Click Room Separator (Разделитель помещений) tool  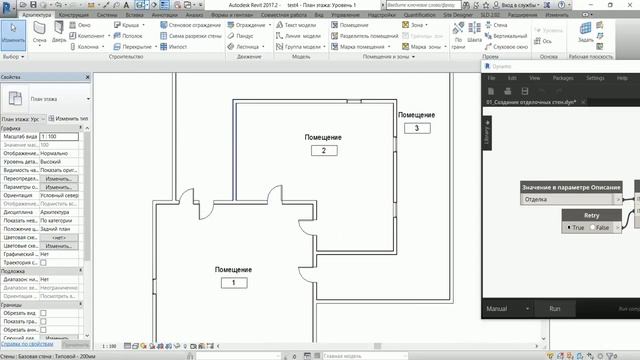click(364, 36)
